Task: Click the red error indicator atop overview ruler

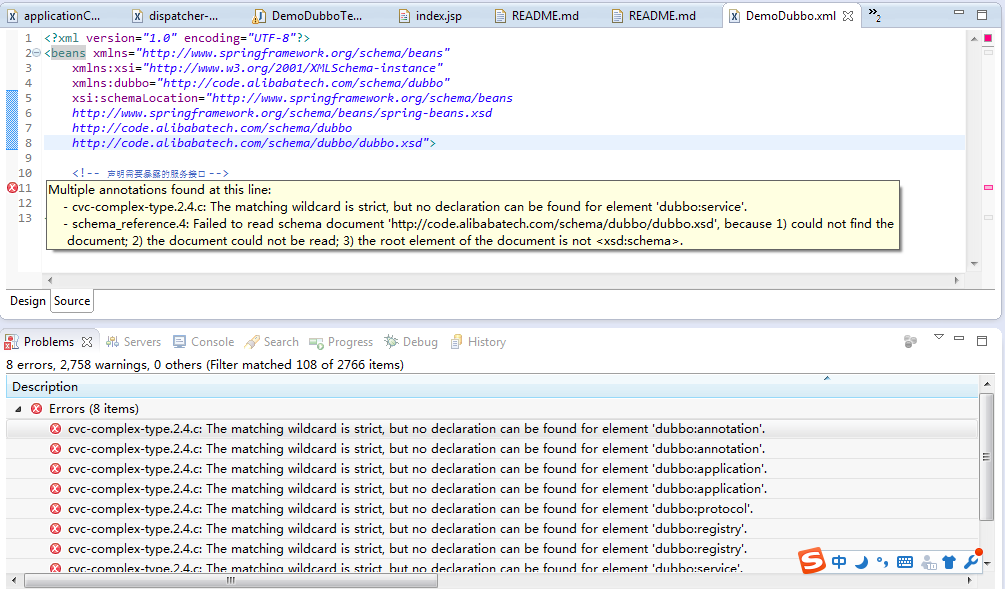Action: [988, 38]
